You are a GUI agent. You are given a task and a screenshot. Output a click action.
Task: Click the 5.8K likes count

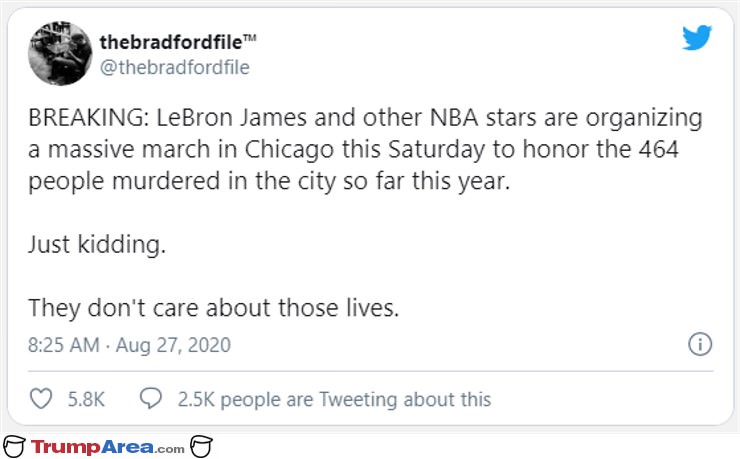coord(86,400)
